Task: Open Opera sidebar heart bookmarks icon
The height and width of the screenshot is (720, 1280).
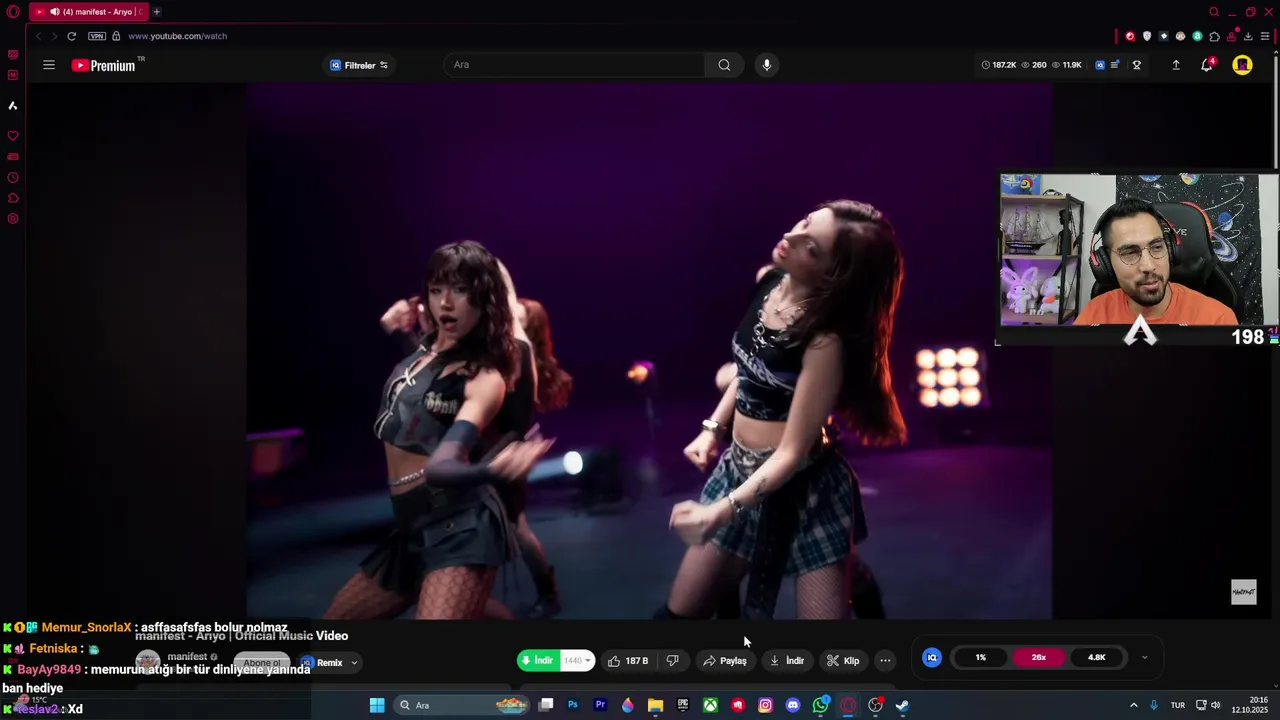Action: pyautogui.click(x=13, y=136)
